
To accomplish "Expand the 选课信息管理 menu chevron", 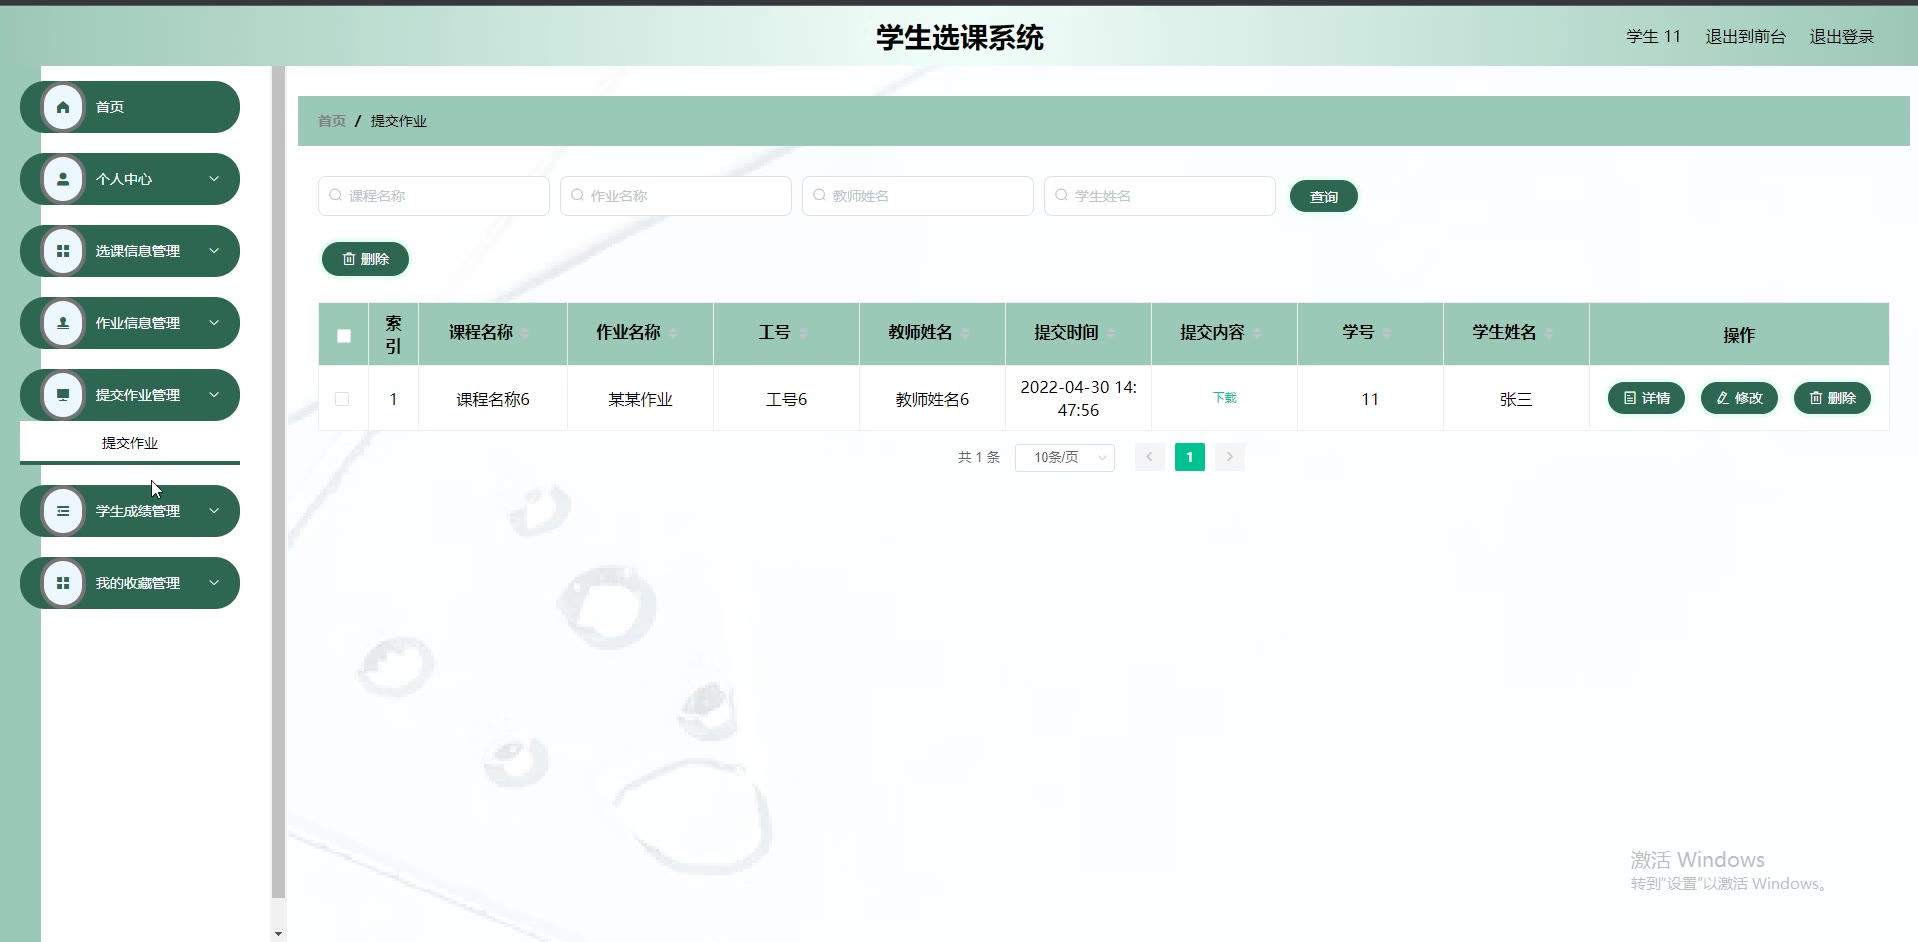I will 214,251.
